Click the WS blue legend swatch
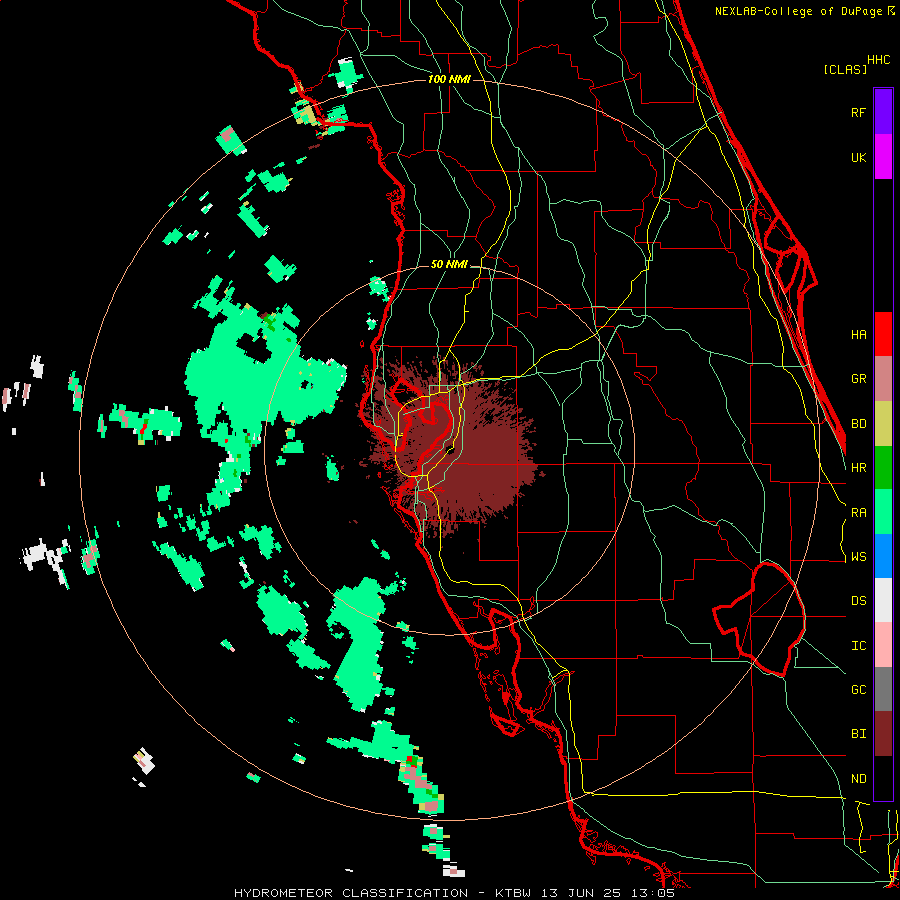 [x=883, y=556]
